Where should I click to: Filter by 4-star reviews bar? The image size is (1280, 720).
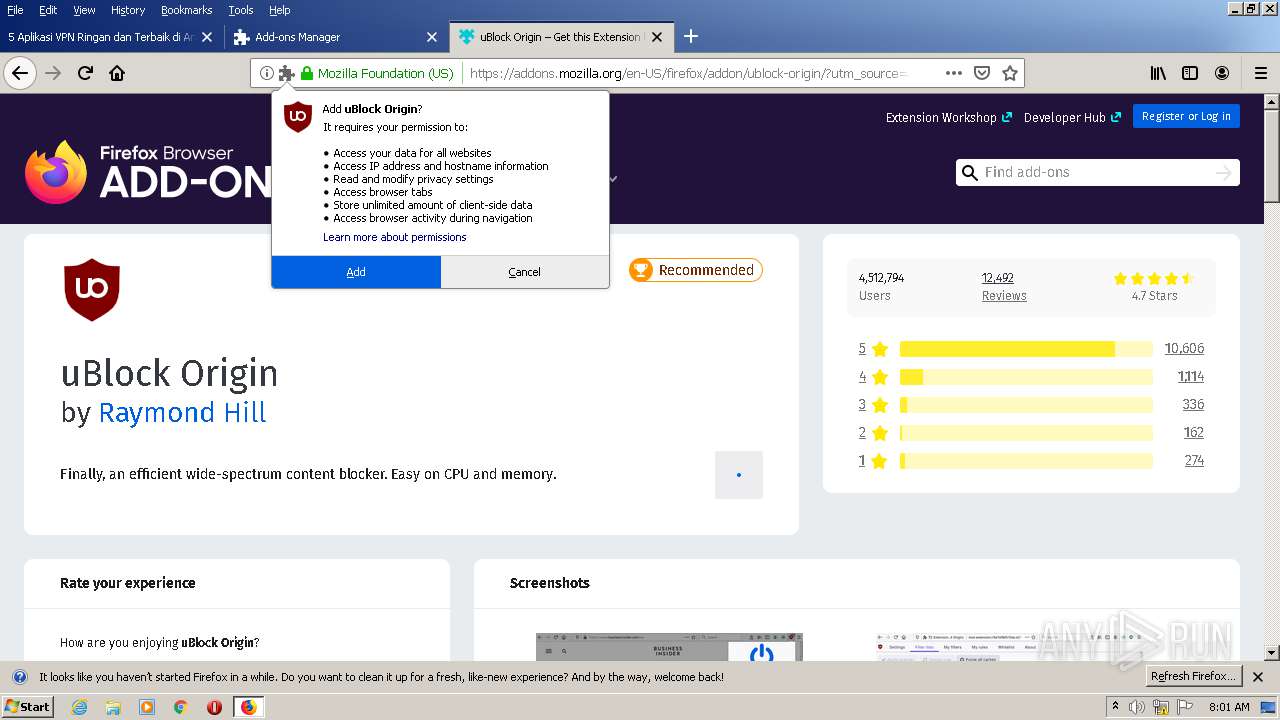(1026, 377)
